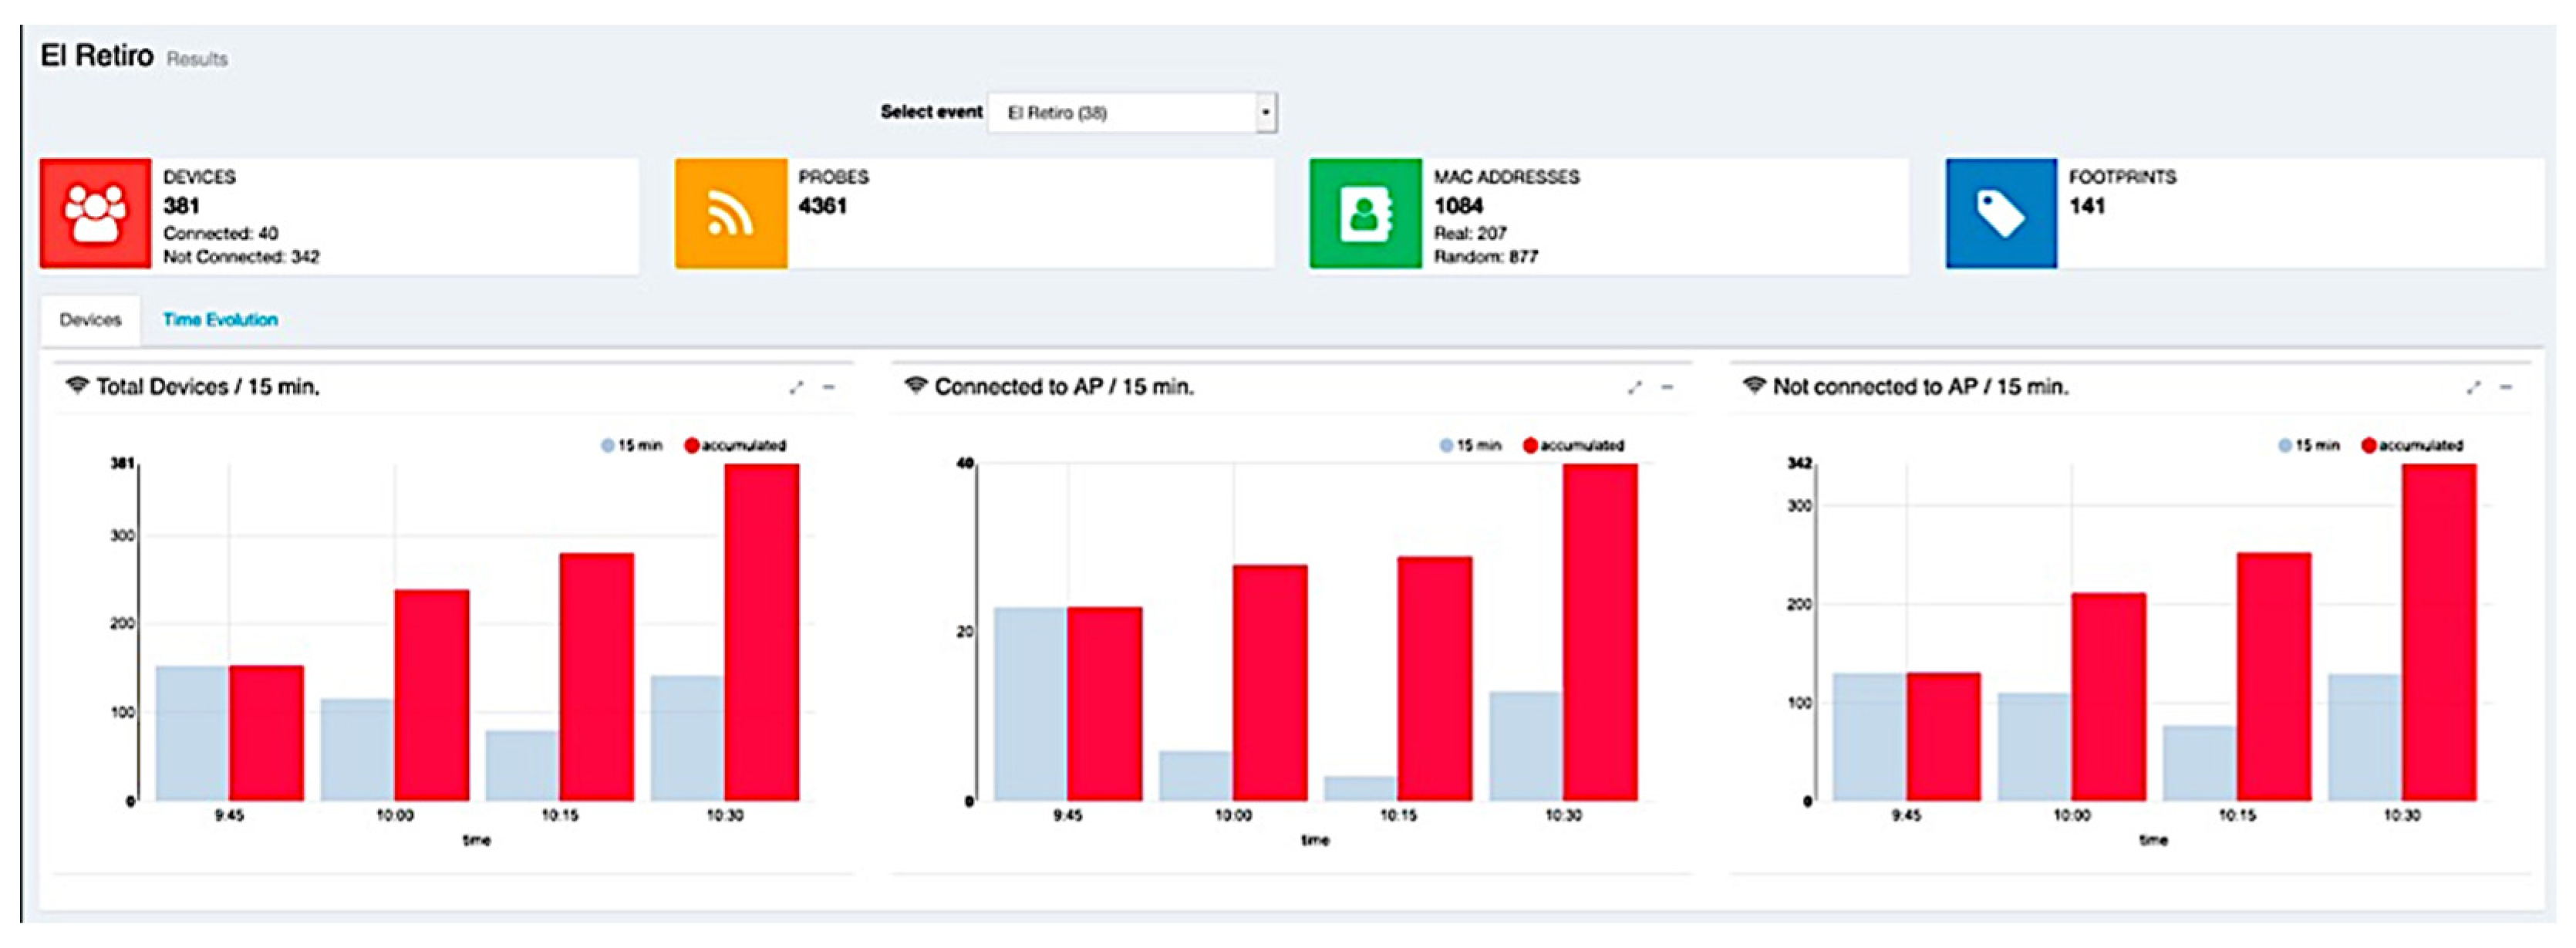
Task: Click the red Devices people icon
Action: tap(95, 213)
